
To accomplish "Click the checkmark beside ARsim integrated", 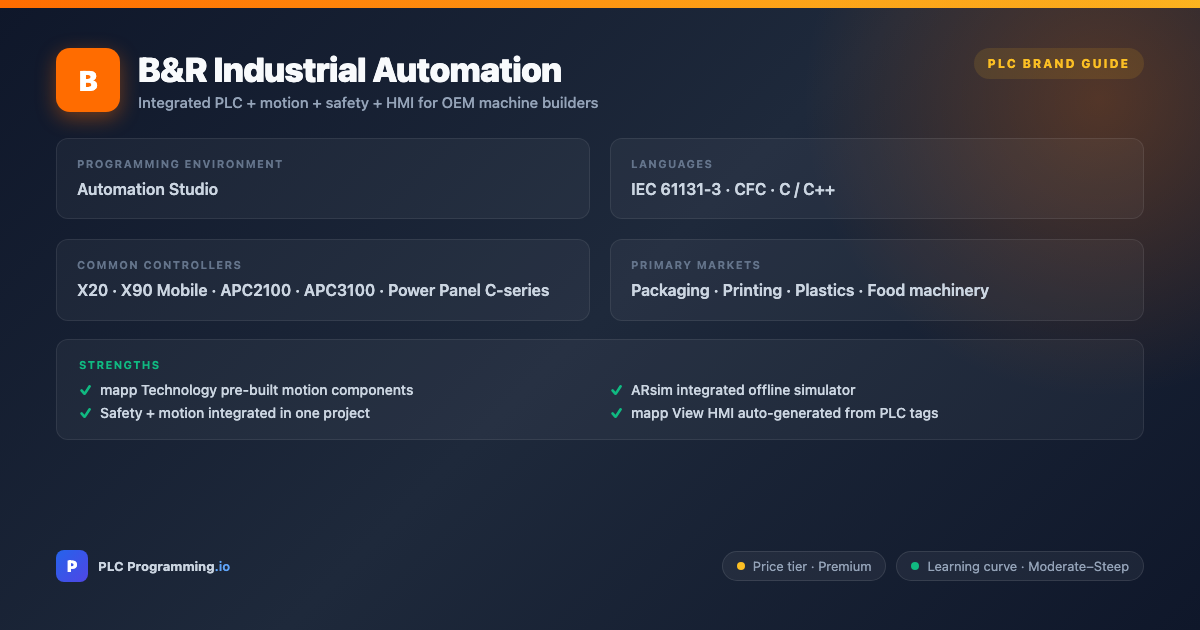I will 616,390.
